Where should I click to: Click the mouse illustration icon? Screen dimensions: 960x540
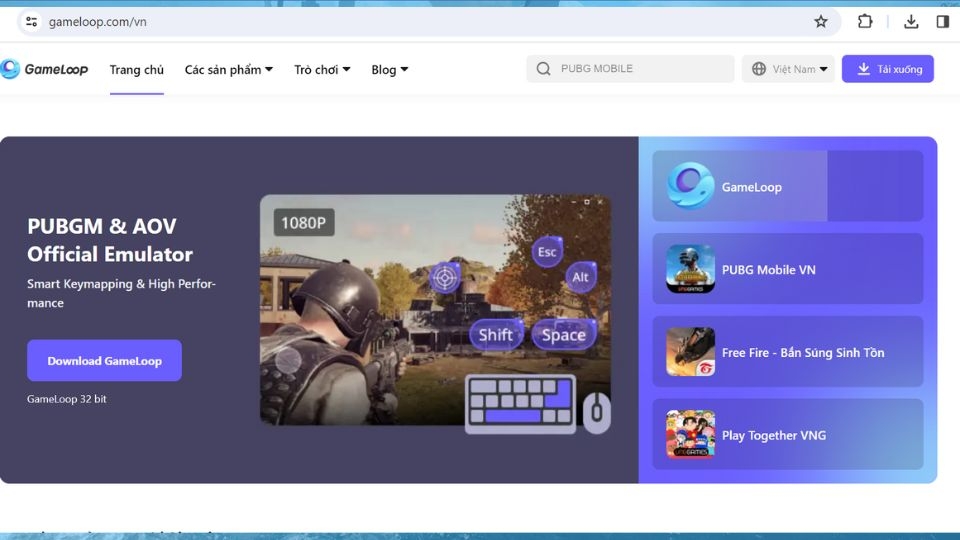click(x=596, y=413)
